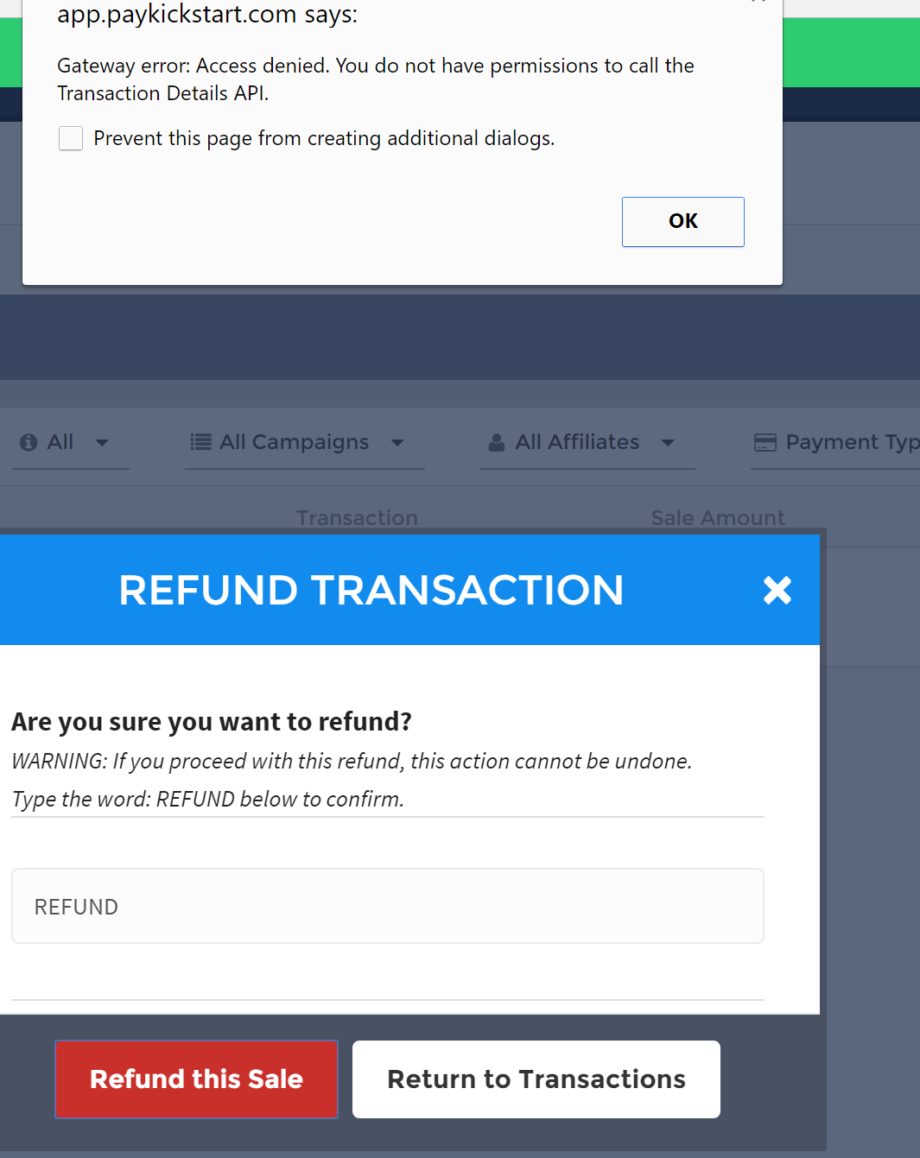The height and width of the screenshot is (1158, 920).
Task: Expand the All Affiliates dropdown arrow
Action: pos(667,443)
